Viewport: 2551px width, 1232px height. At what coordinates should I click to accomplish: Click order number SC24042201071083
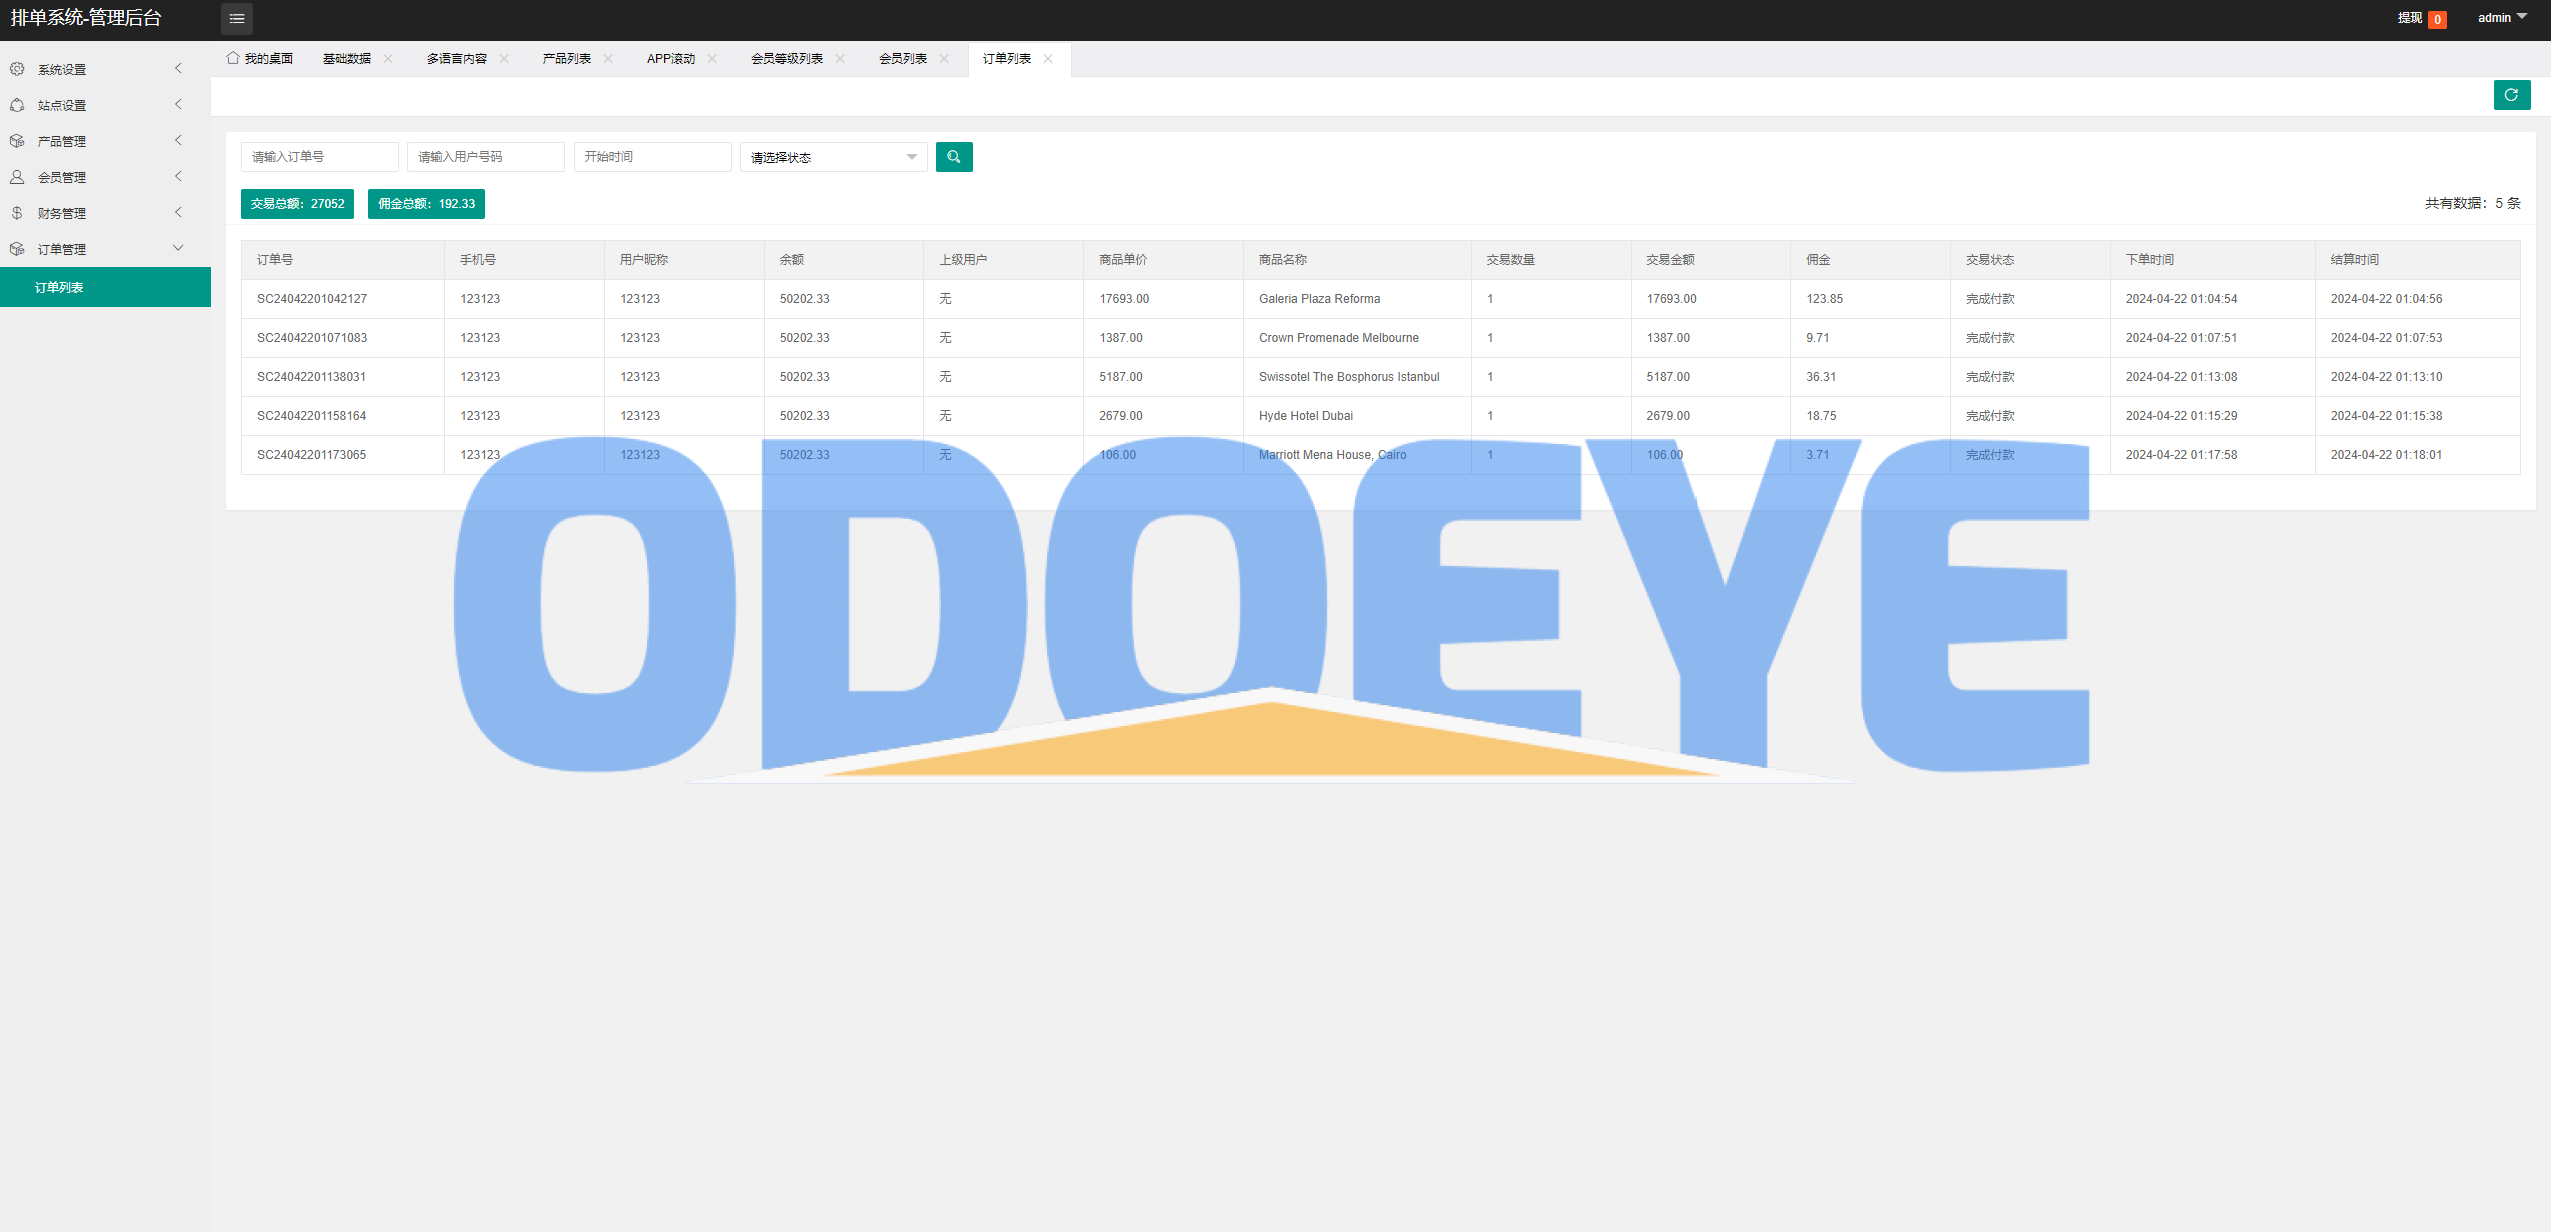[312, 338]
